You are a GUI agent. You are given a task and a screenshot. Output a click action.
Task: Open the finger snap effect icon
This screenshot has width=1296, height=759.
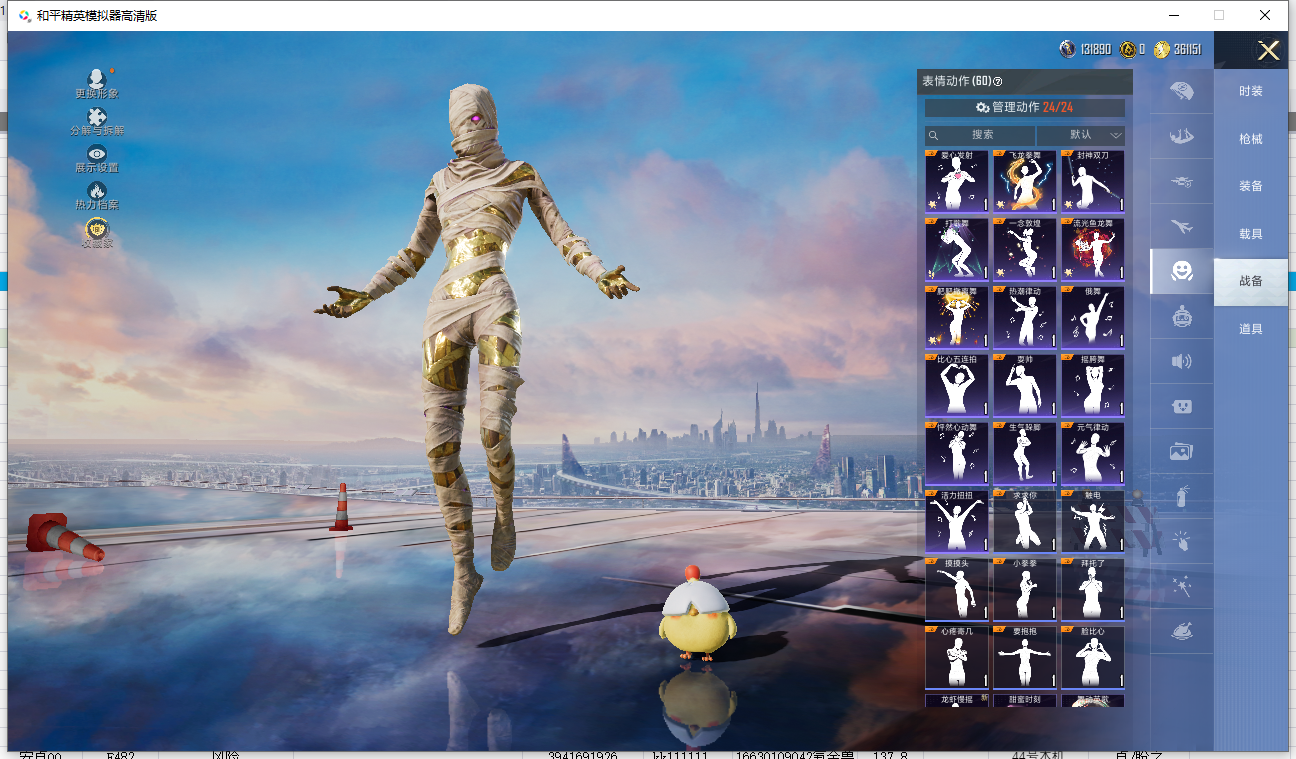pos(1181,541)
